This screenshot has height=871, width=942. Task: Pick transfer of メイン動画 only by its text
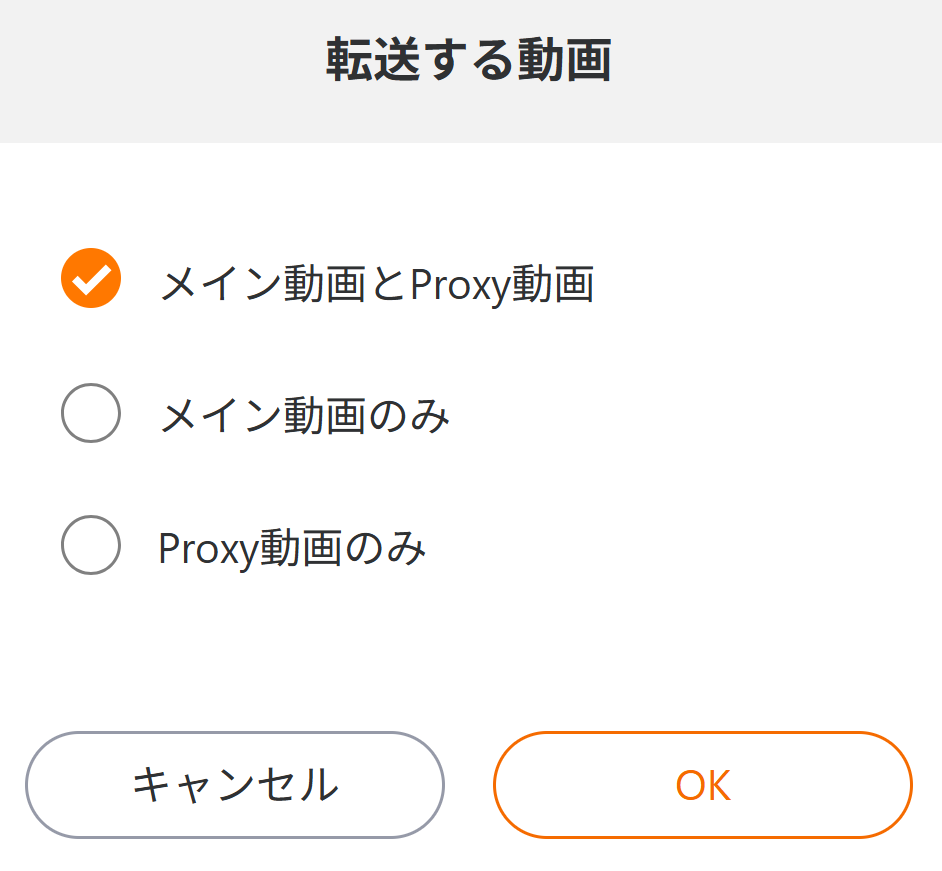(304, 416)
